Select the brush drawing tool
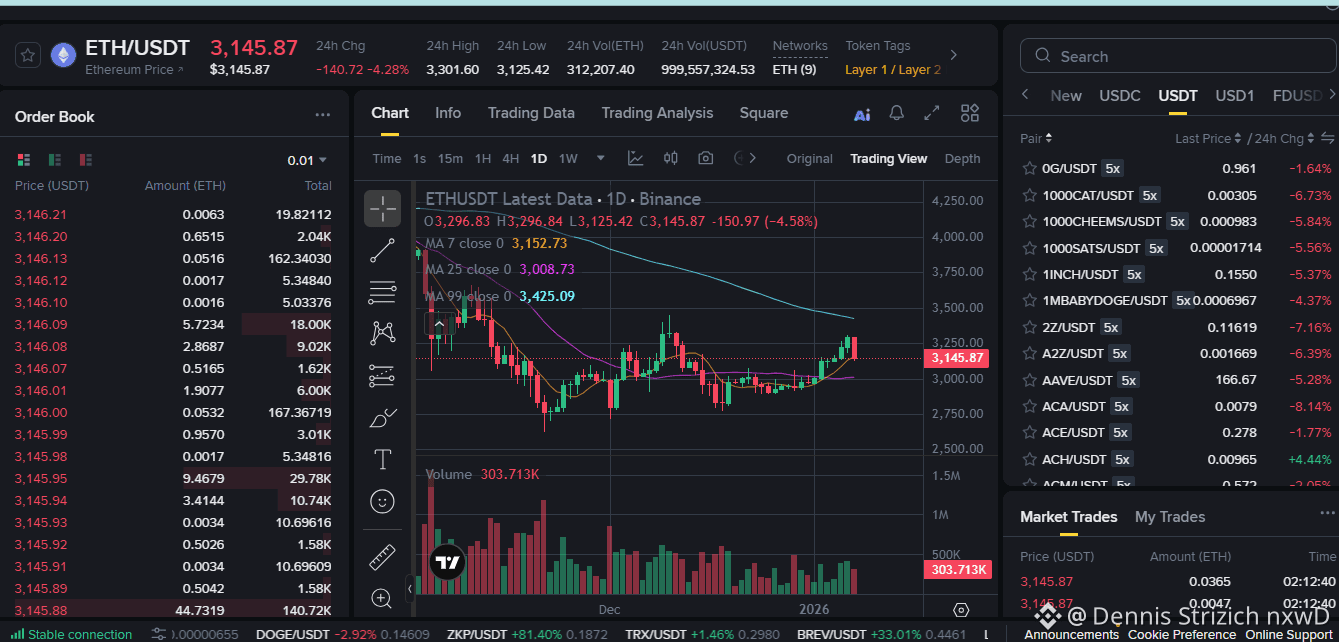This screenshot has height=642, width=1339. click(382, 418)
